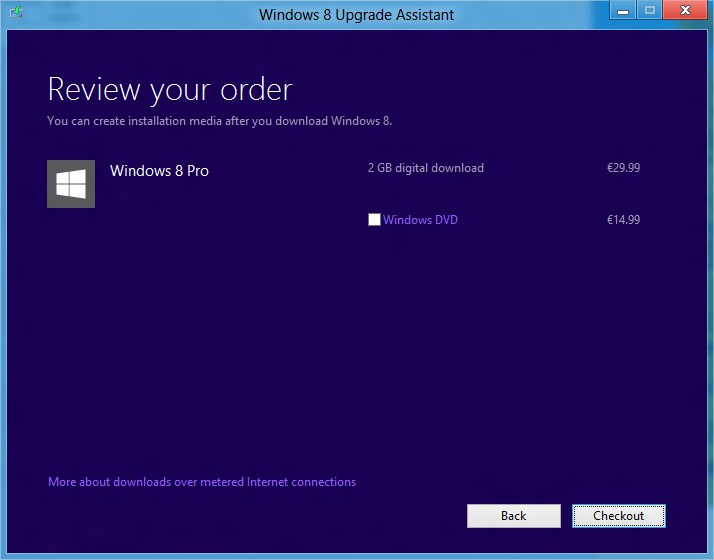Click the 2 GB digital download text
This screenshot has width=714, height=560.
click(x=425, y=168)
